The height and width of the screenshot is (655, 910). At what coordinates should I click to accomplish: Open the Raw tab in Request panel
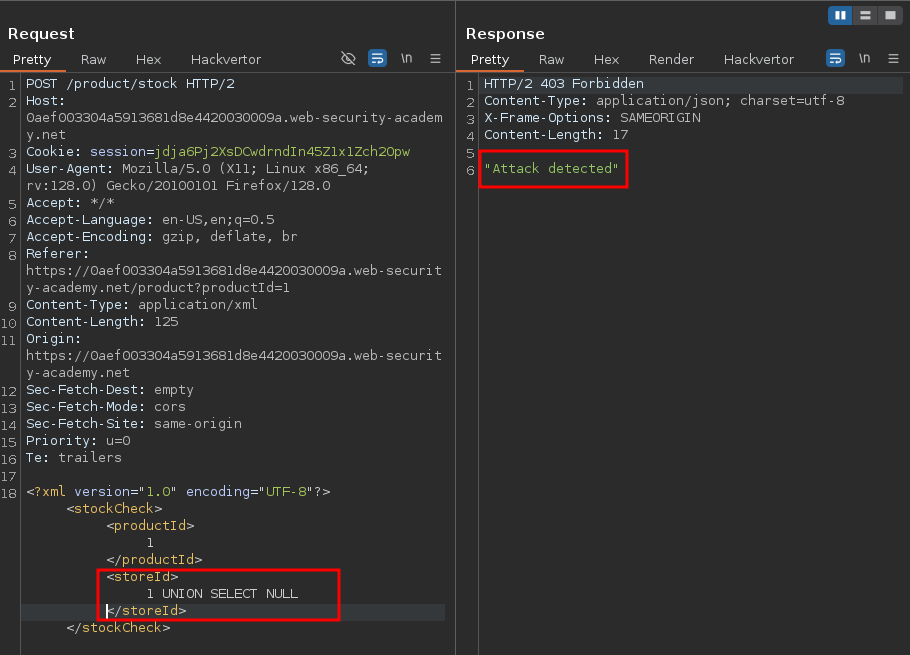click(x=93, y=60)
